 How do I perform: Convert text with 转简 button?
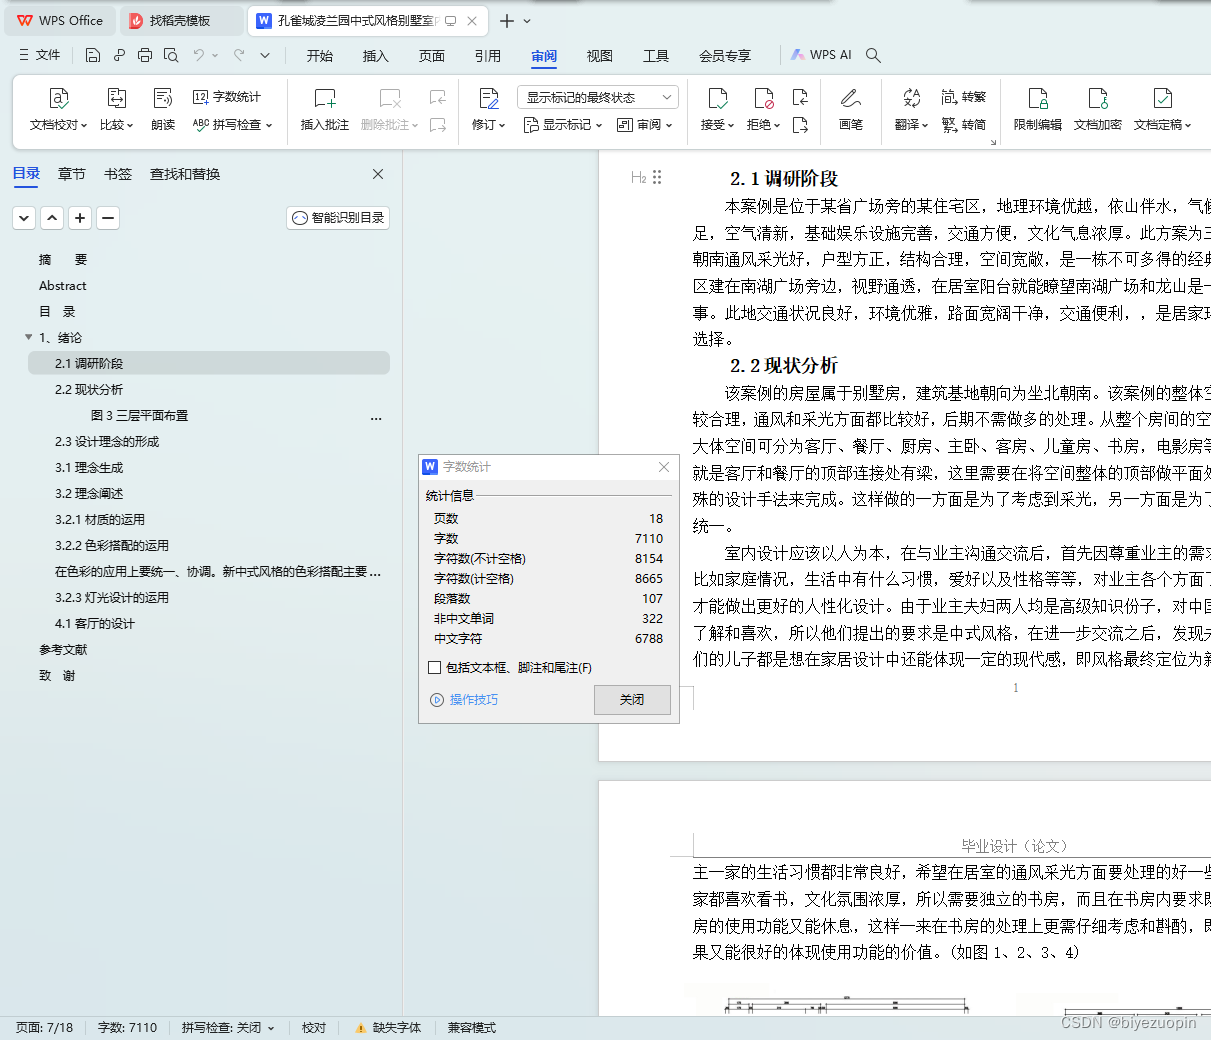click(964, 125)
